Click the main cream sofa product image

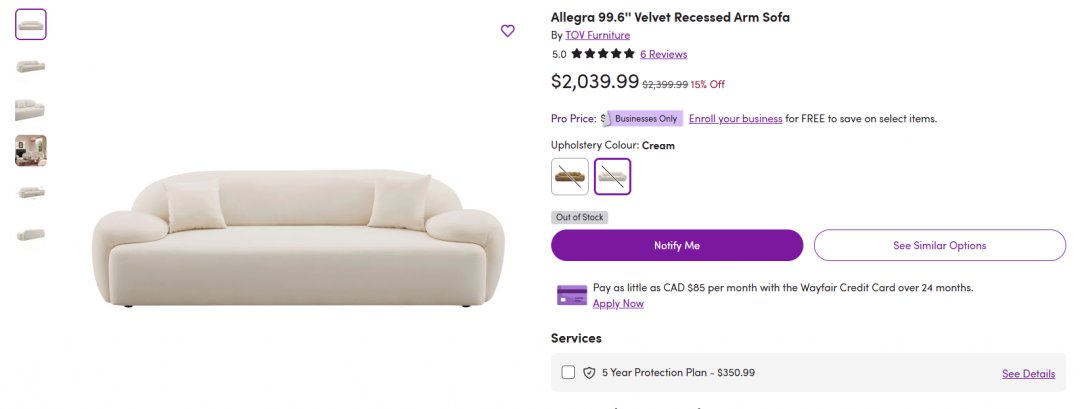pyautogui.click(x=298, y=240)
